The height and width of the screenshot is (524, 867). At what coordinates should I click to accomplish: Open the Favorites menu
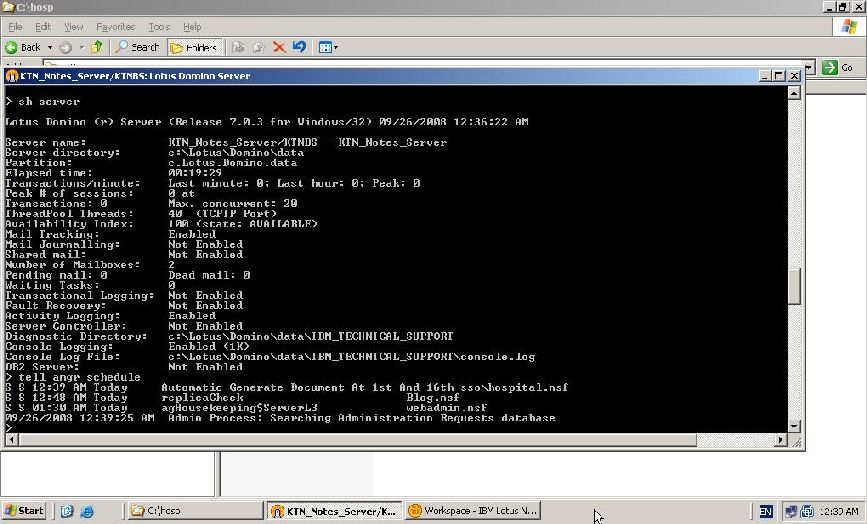pos(116,27)
